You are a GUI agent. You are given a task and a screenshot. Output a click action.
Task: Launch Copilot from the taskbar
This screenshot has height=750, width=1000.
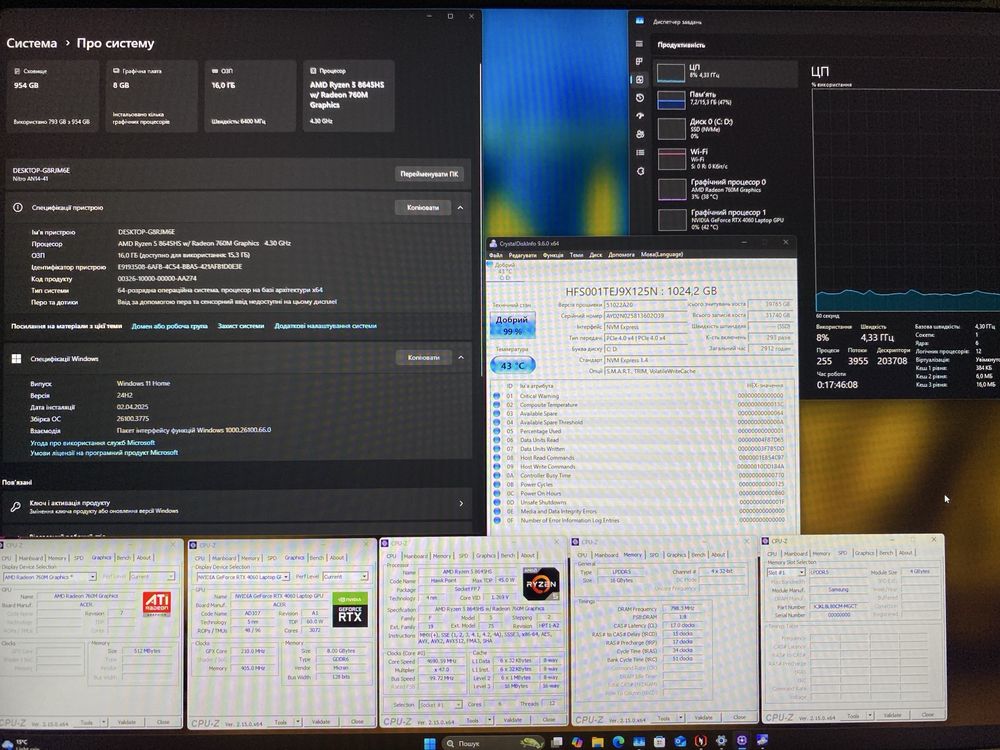point(577,742)
